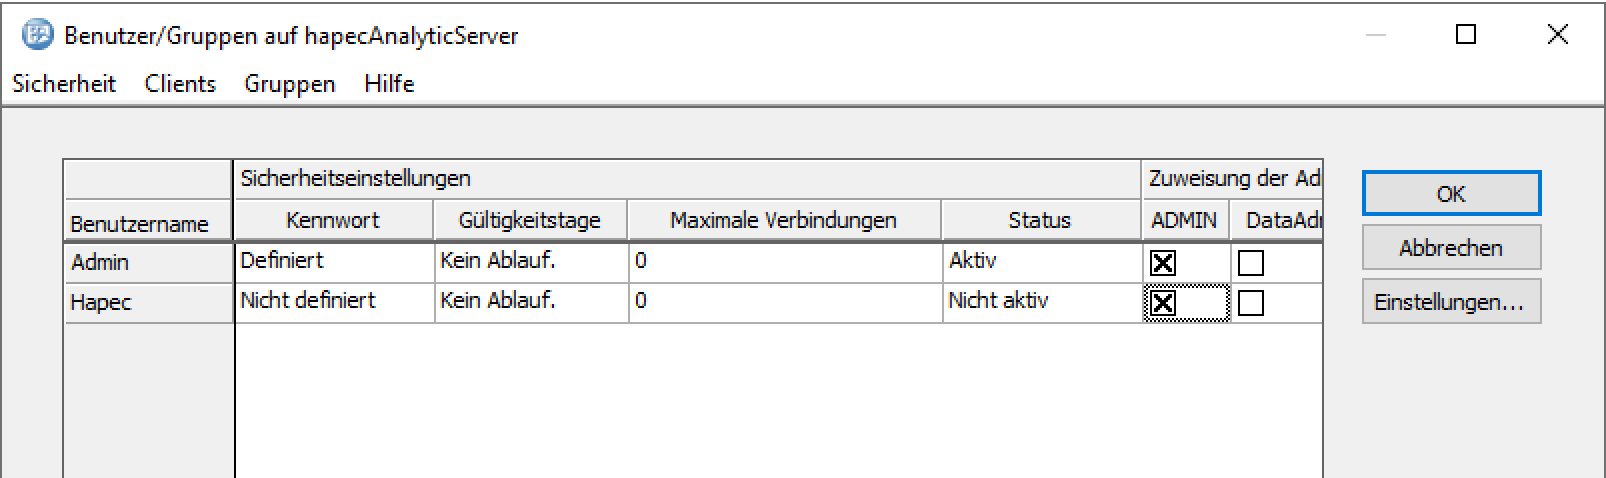Confirm with the OK button
The image size is (1606, 478).
click(x=1451, y=194)
